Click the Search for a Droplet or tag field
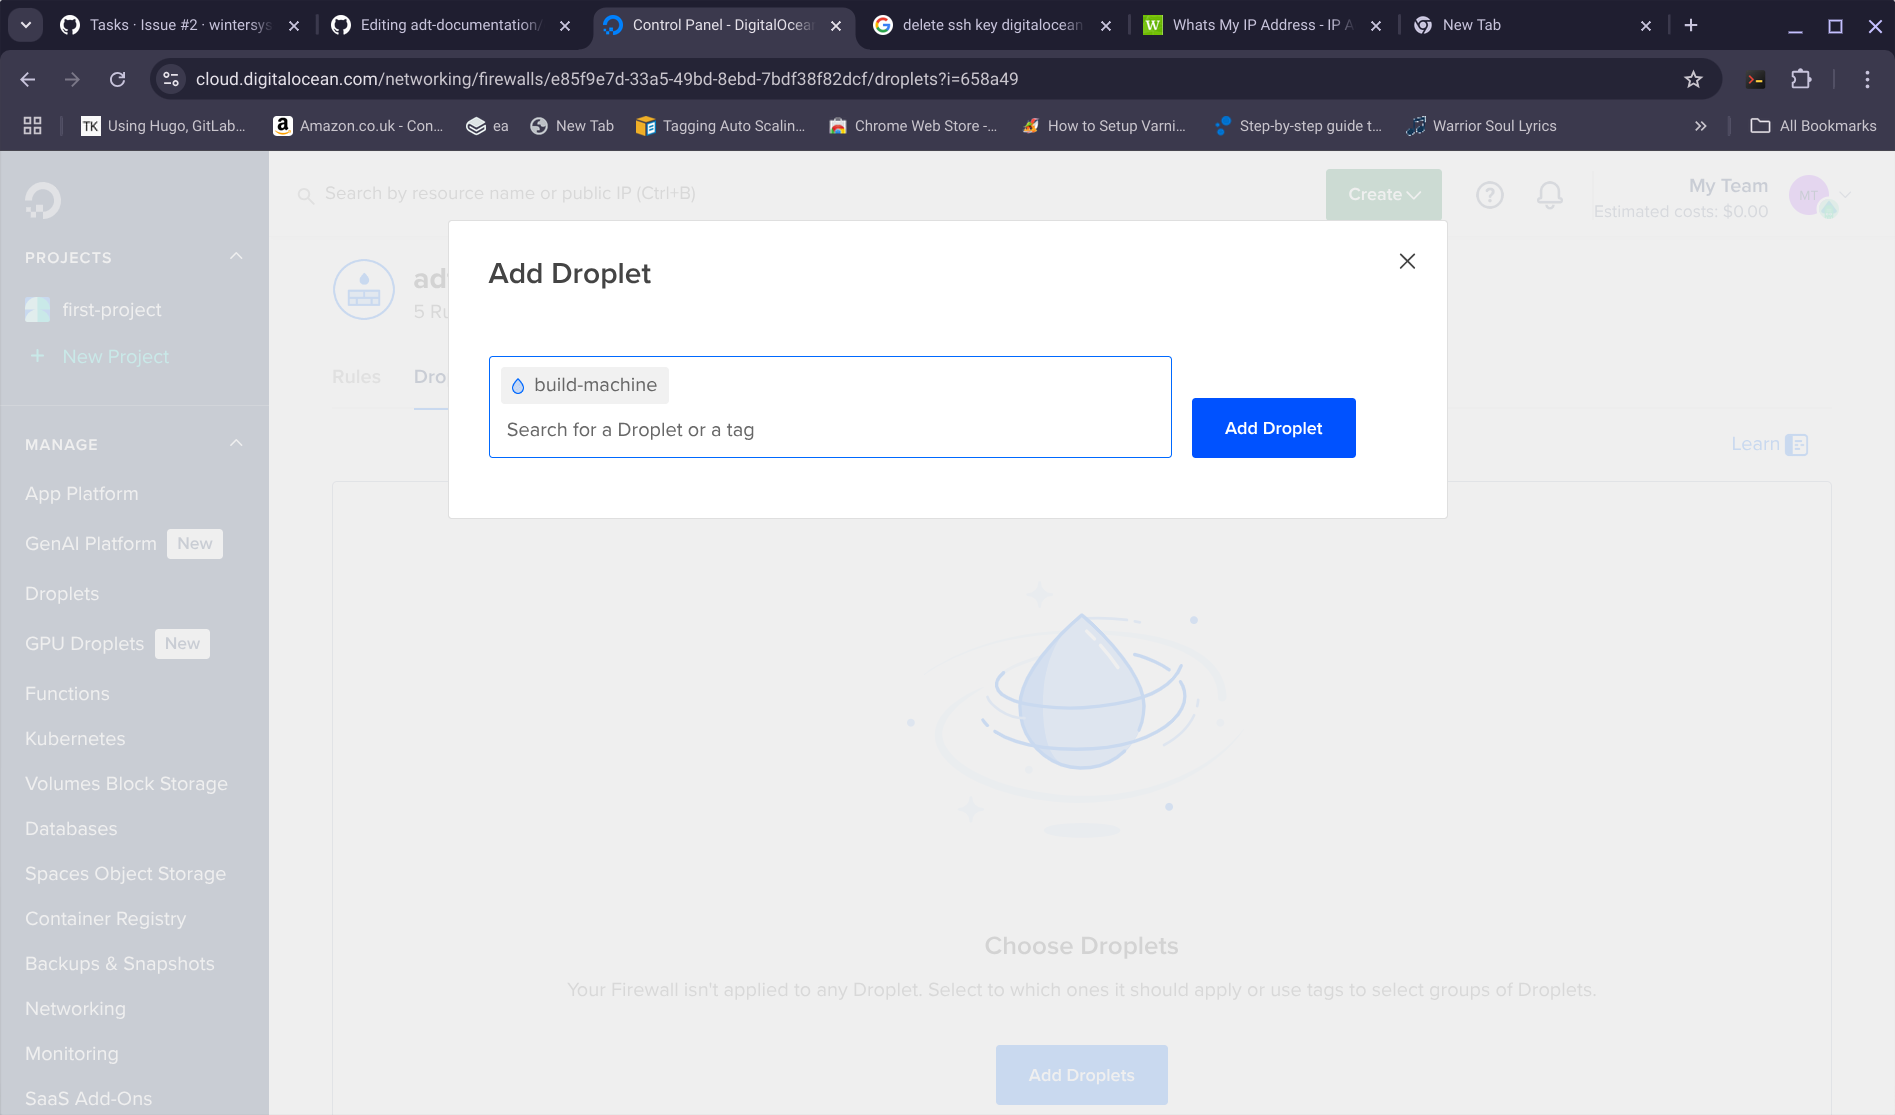This screenshot has width=1895, height=1115. (x=830, y=430)
